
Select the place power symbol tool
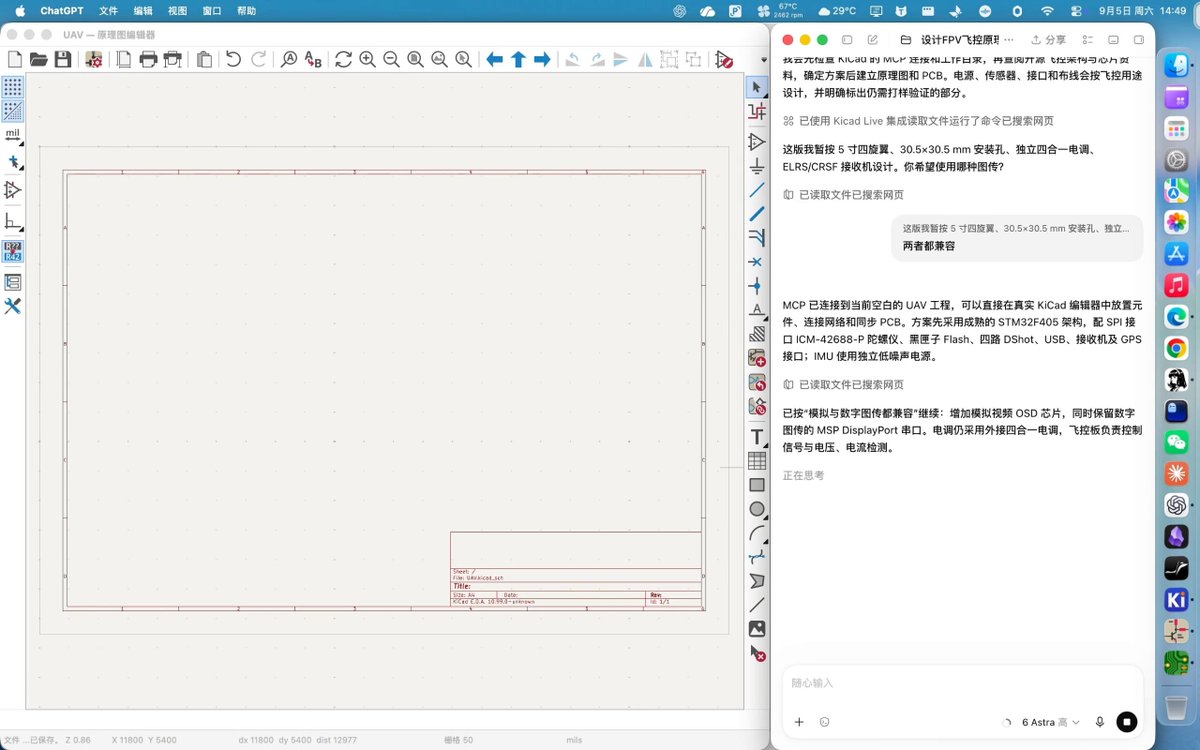[x=757, y=166]
